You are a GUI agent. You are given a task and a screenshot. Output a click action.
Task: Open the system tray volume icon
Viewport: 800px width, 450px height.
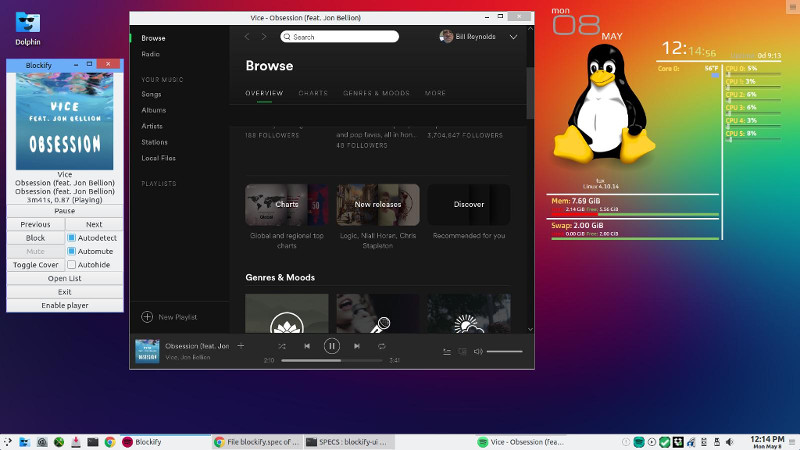[730, 442]
